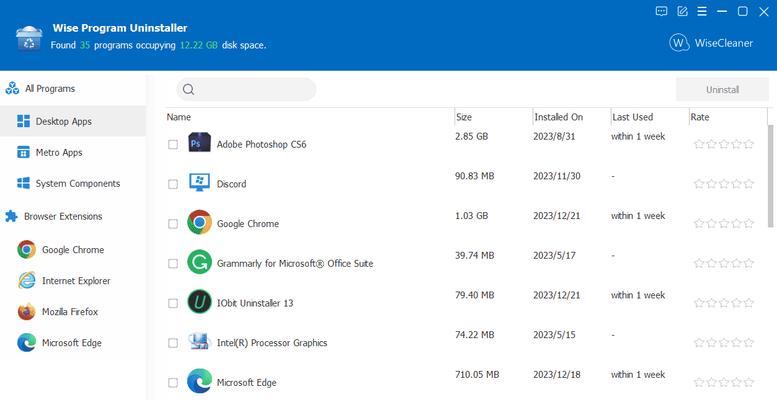Click the Google Chrome icon in program list

(x=199, y=223)
